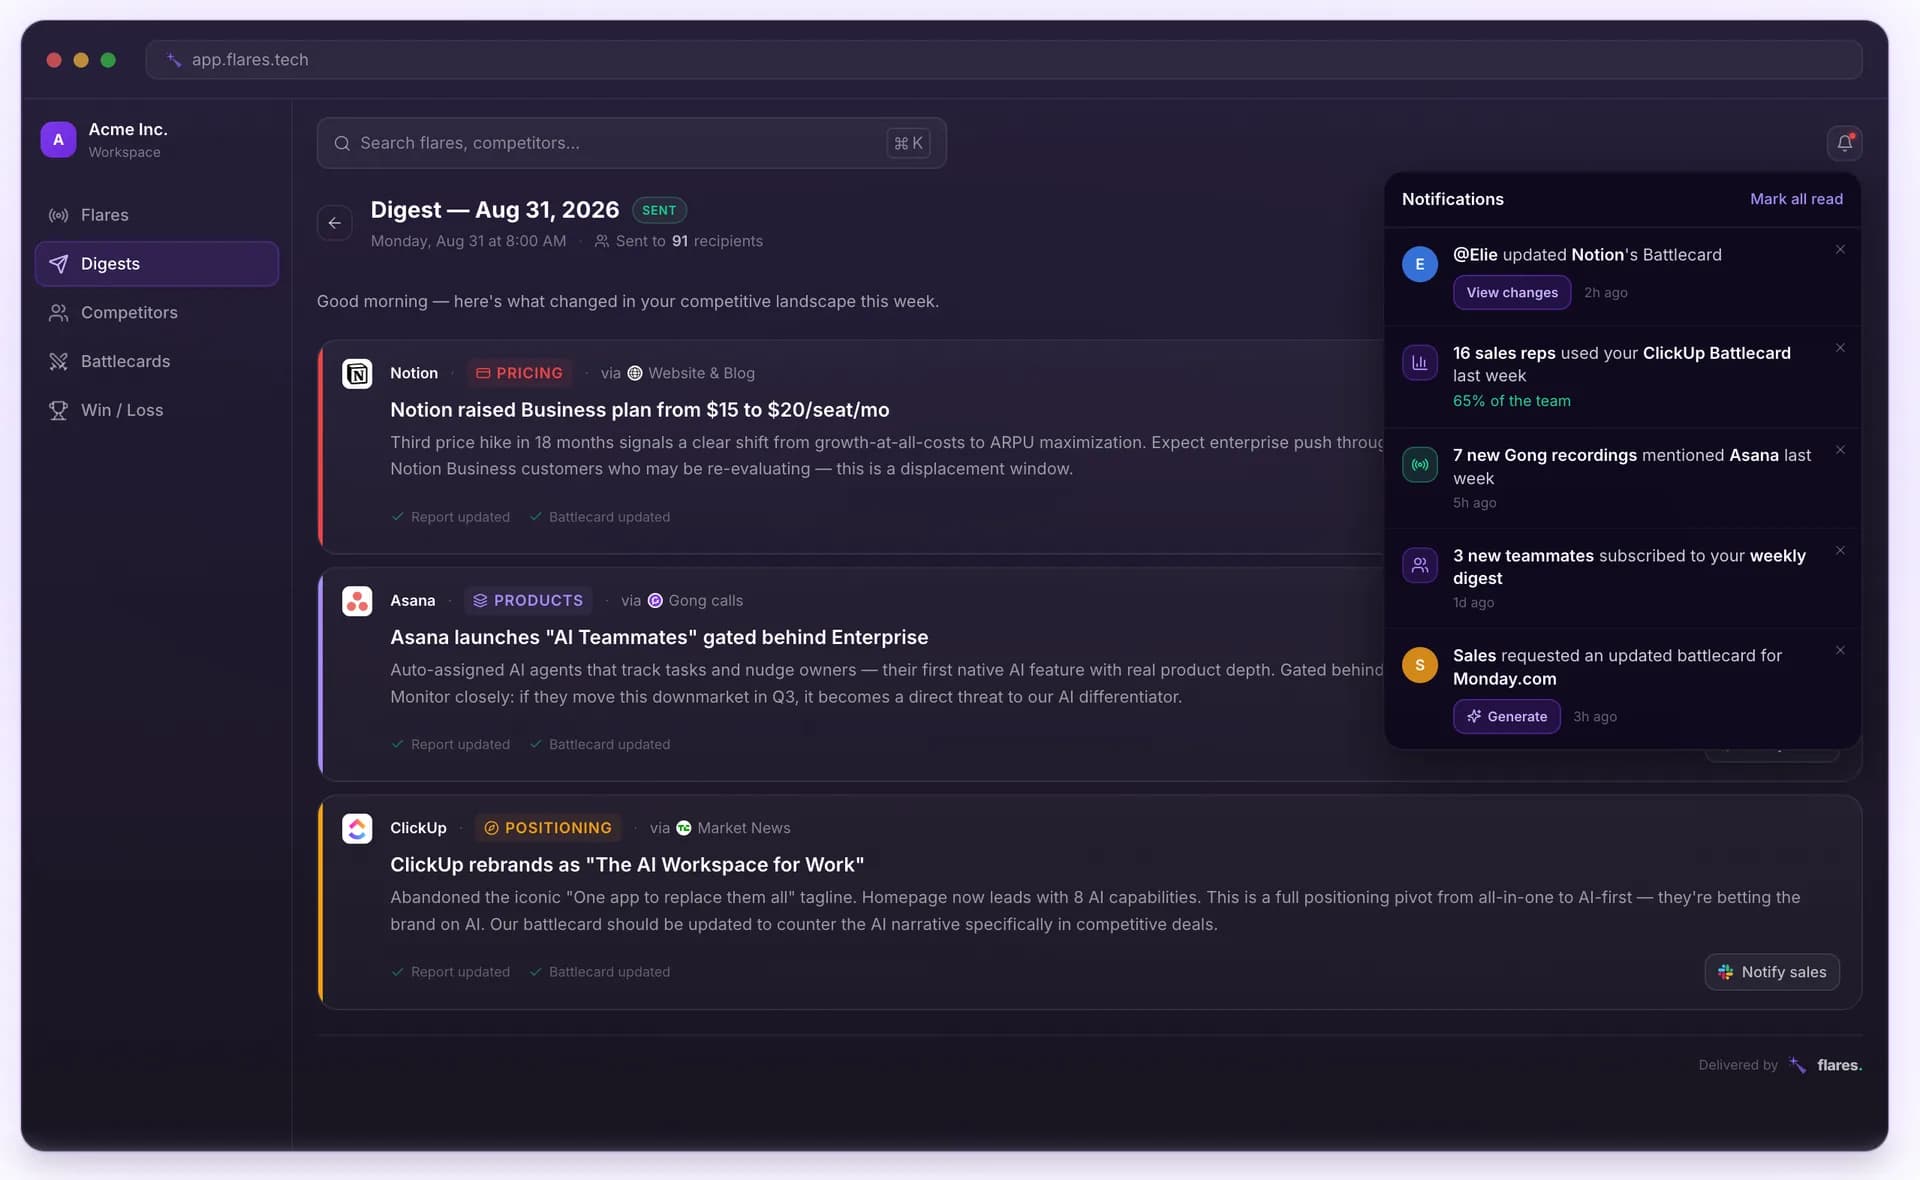The width and height of the screenshot is (1920, 1180).
Task: Open the ClickUp rebrand headline
Action: point(627,865)
